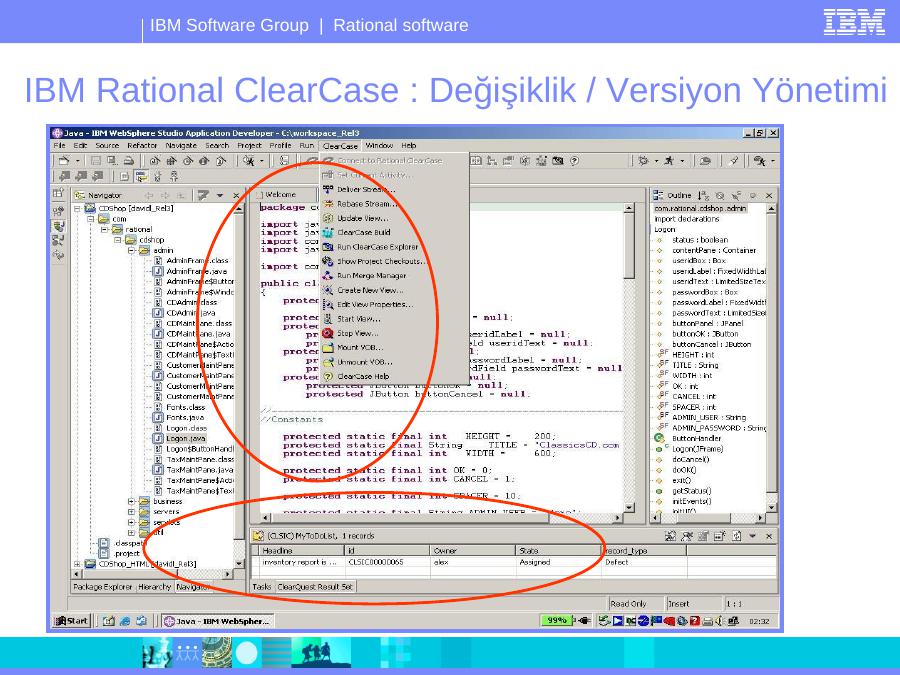Switch to ClearQuest Result Set tab
This screenshot has width=900, height=675.
coord(315,587)
